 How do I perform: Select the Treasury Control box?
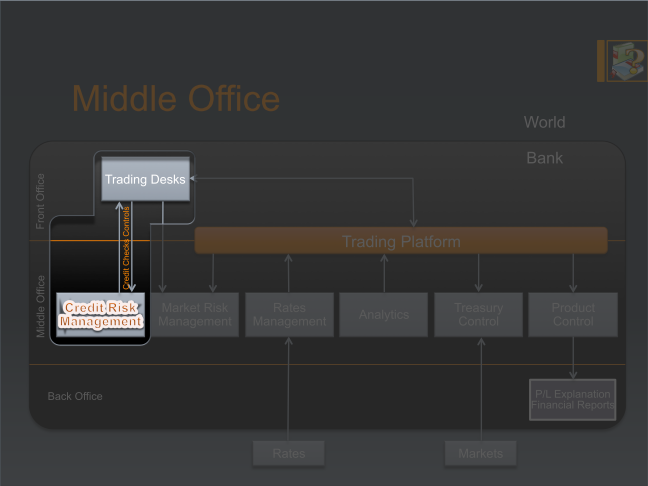pos(479,314)
